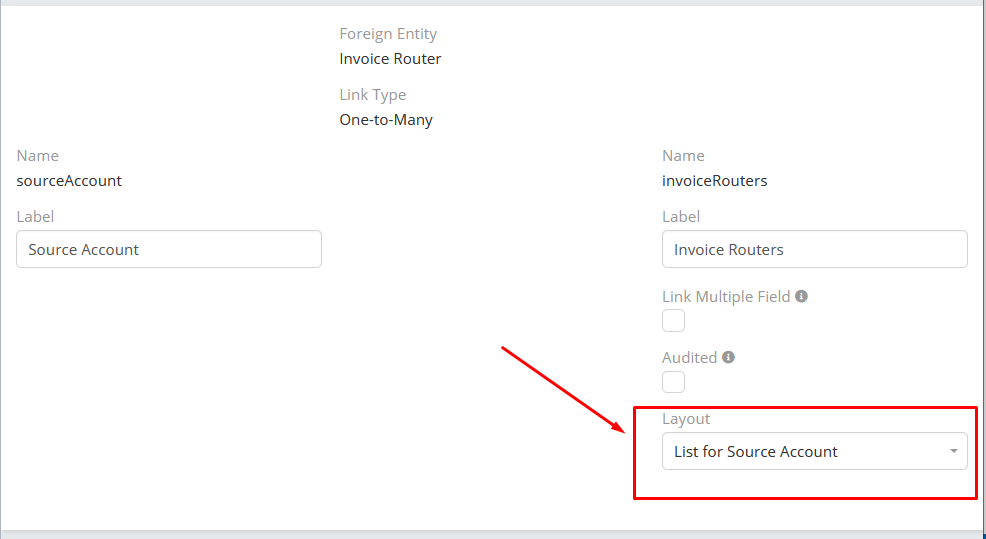Click the Name caption above sourceAccount
This screenshot has width=986, height=539.
tap(37, 156)
